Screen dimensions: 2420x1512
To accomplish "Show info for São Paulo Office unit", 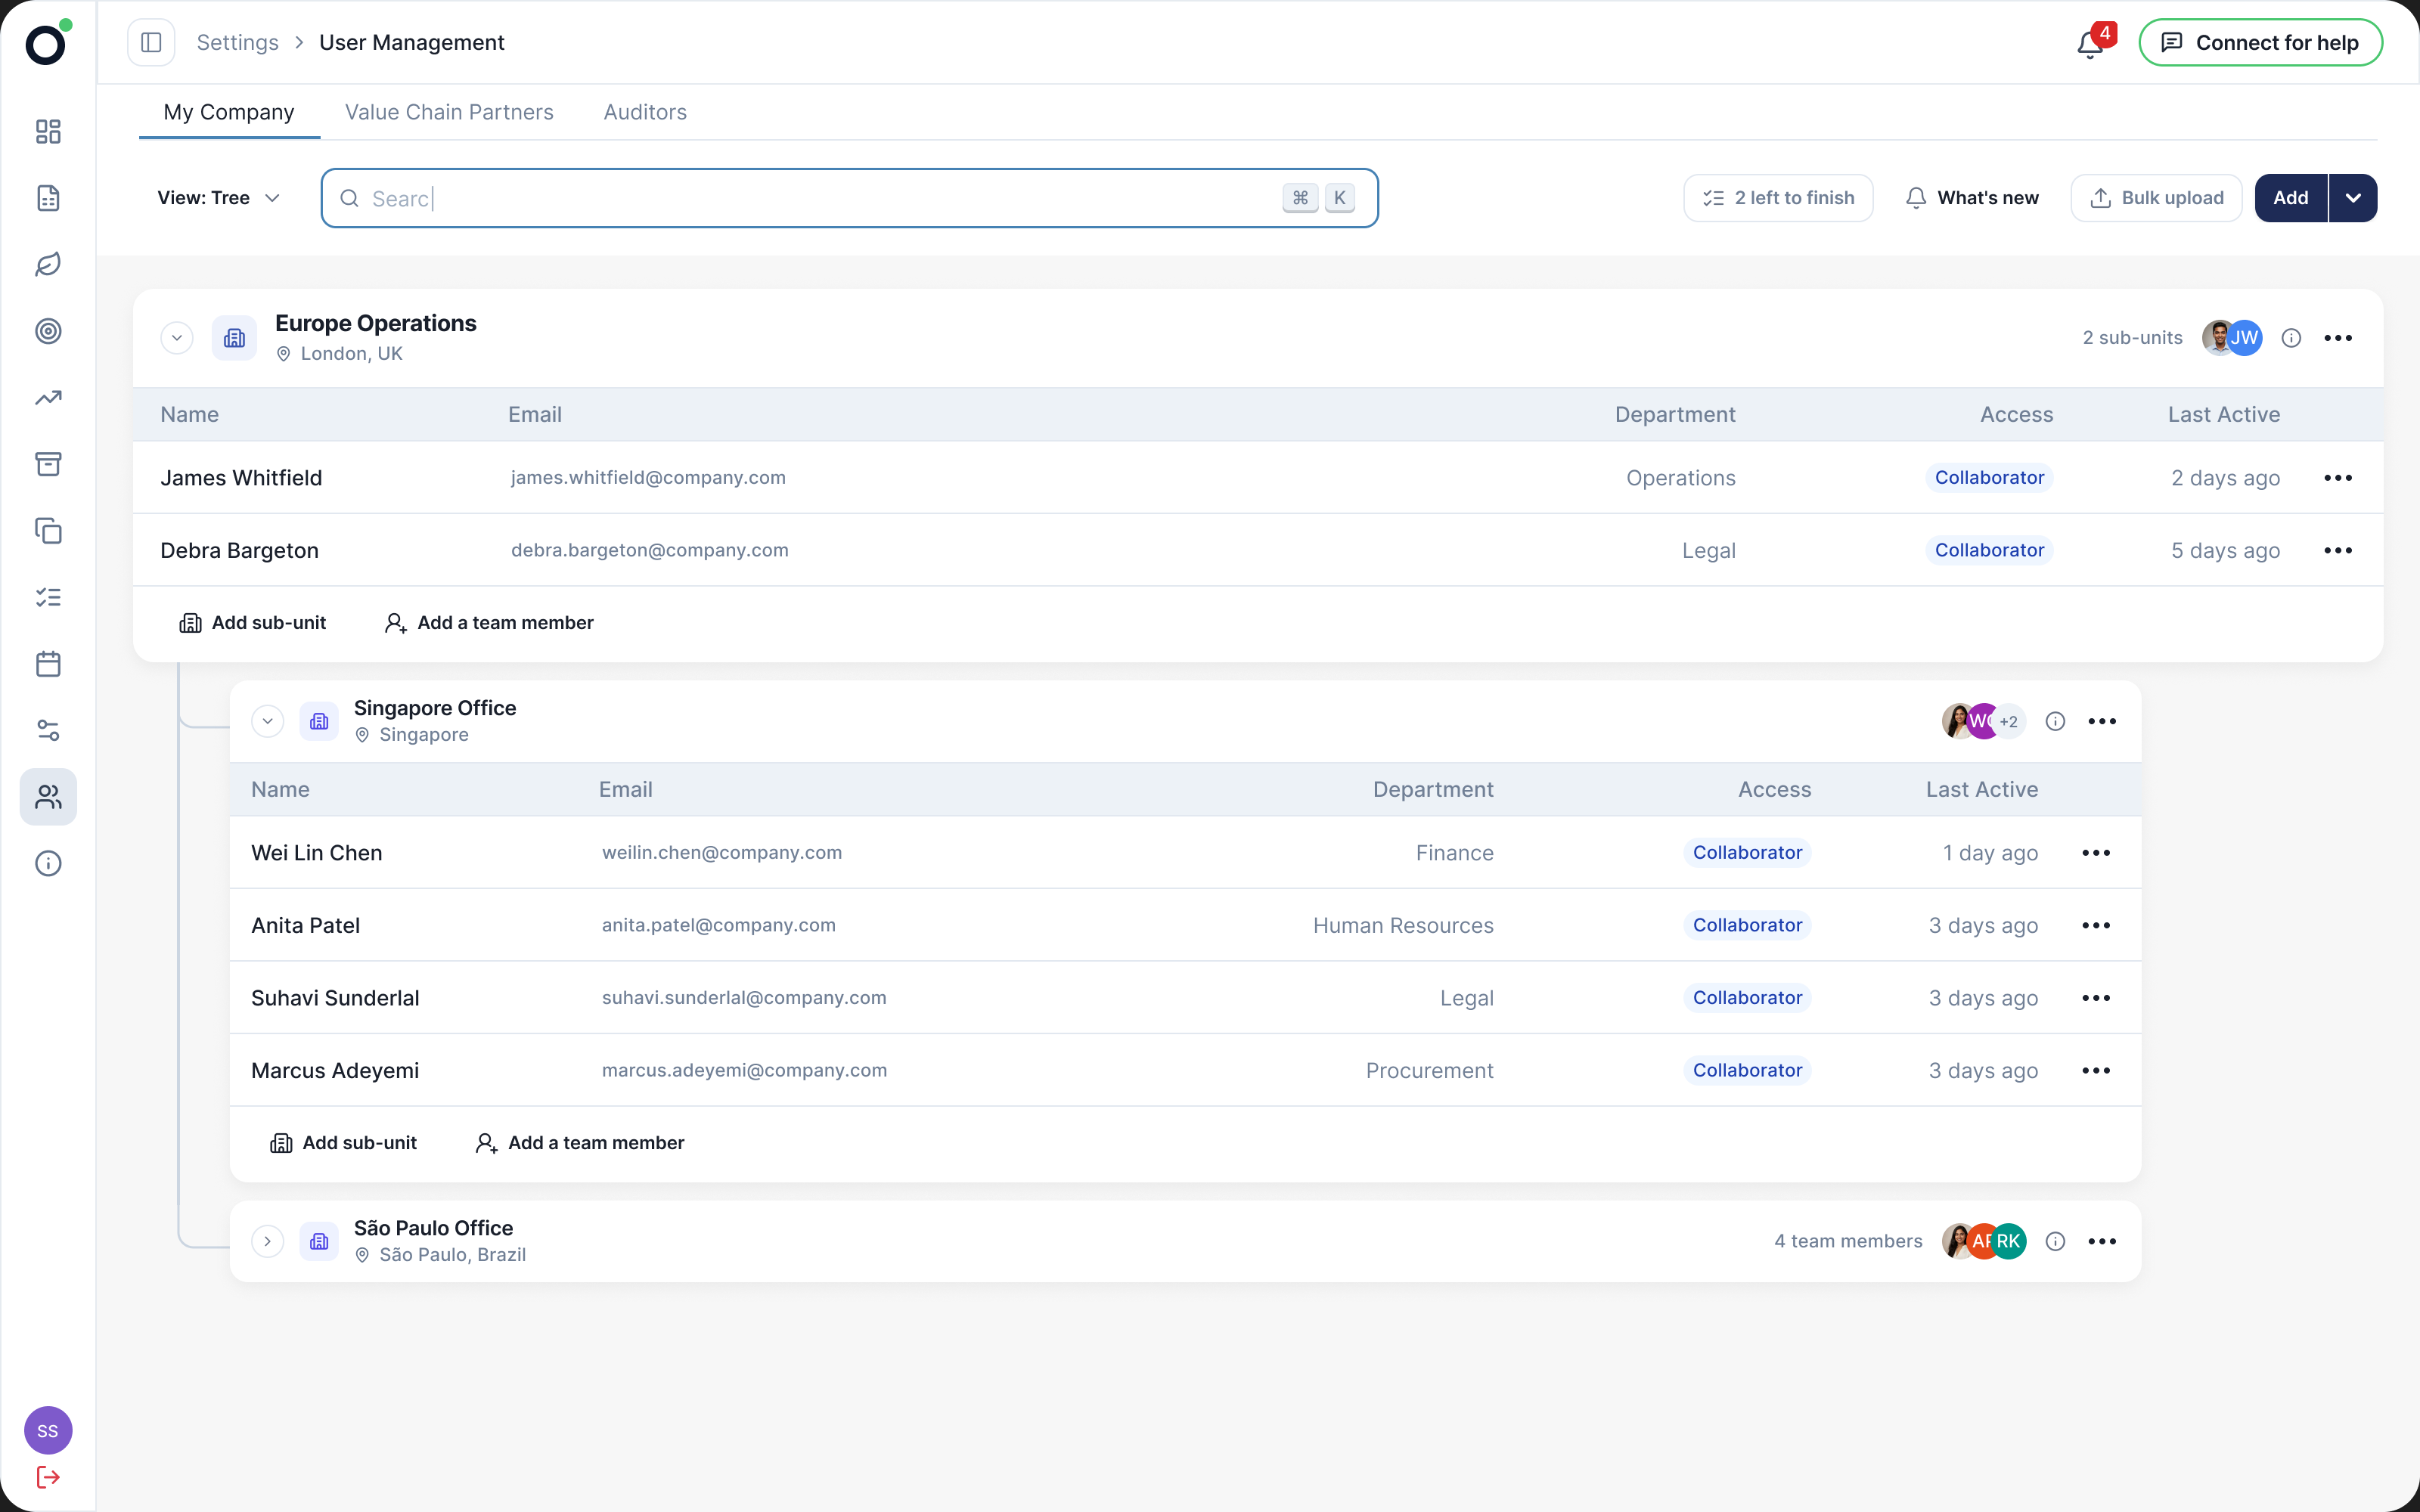I will [2055, 1241].
